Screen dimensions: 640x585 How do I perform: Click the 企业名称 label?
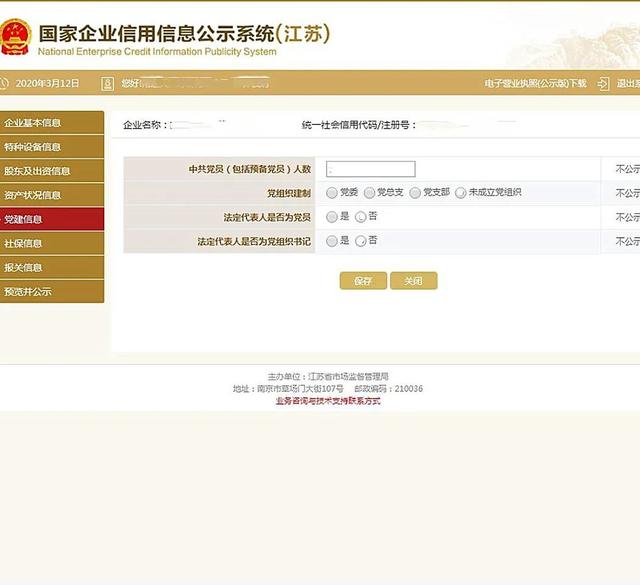[x=145, y=125]
